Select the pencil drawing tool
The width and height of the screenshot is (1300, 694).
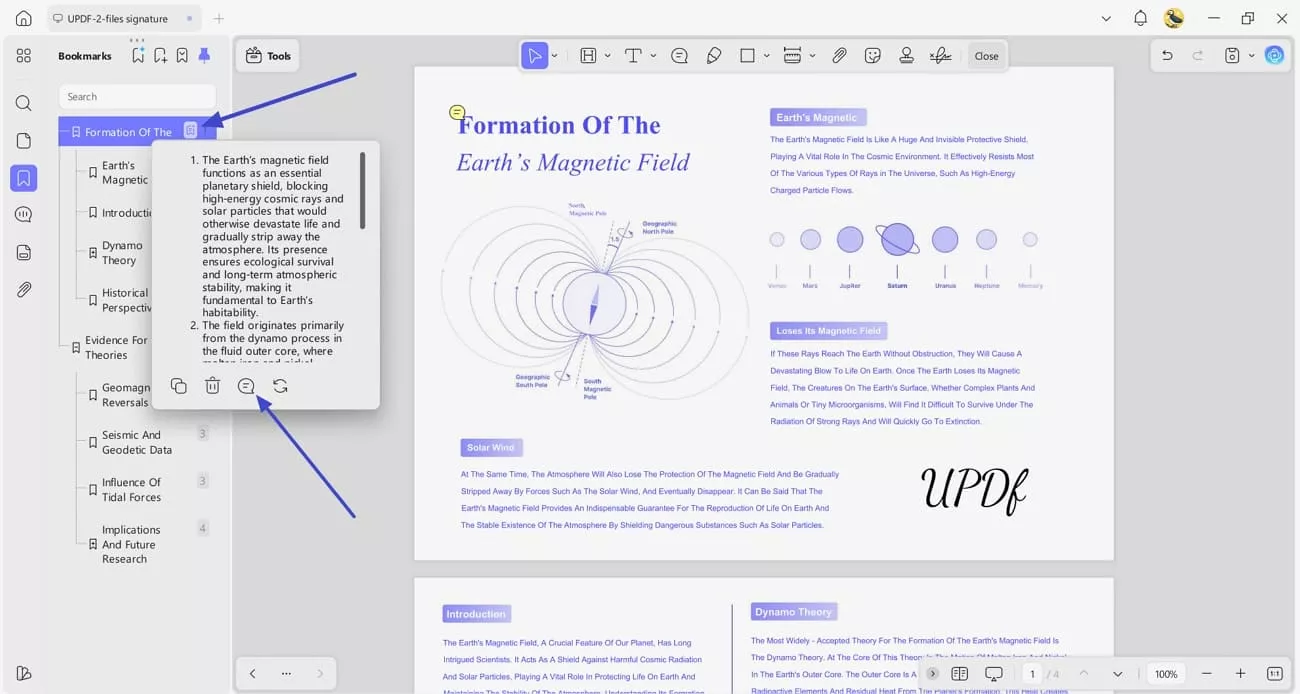tap(714, 56)
